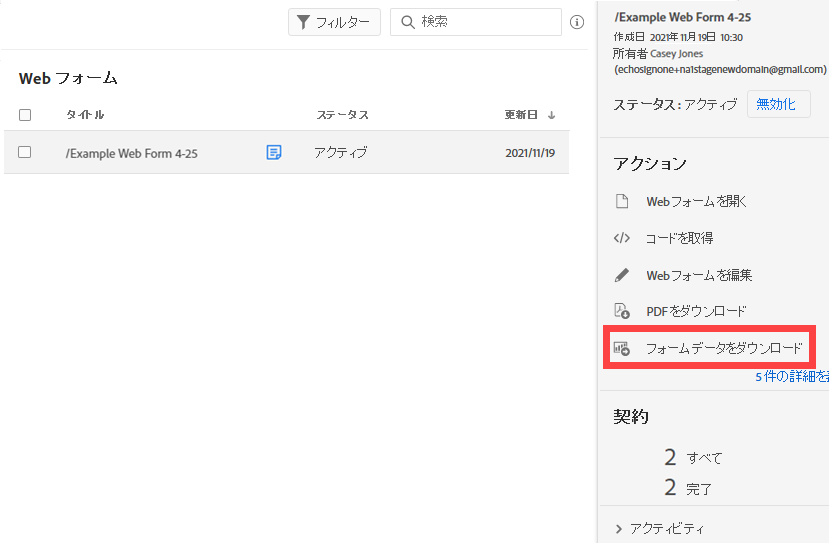Check the /Example Web Form 4-25 row checkbox
Viewport: 830px width, 543px height.
point(25,152)
